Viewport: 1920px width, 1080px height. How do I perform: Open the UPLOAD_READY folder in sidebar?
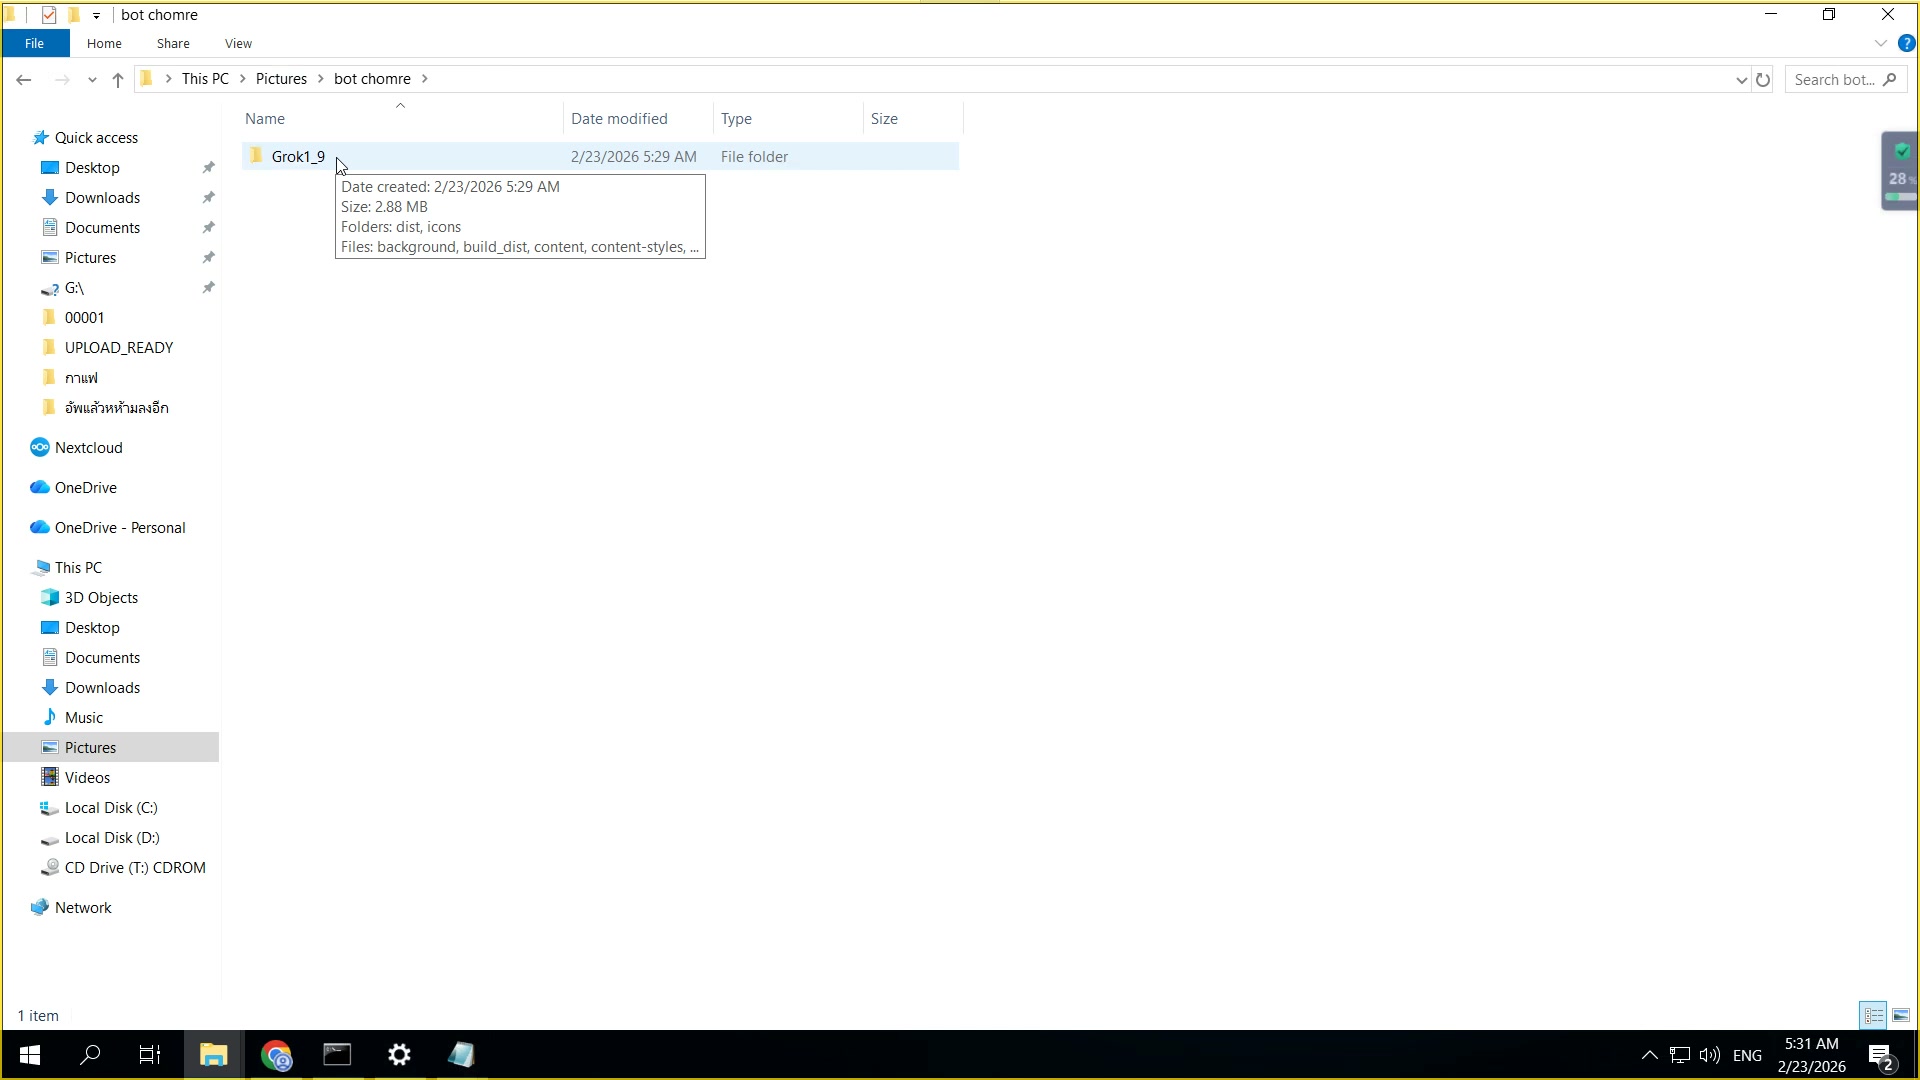118,347
